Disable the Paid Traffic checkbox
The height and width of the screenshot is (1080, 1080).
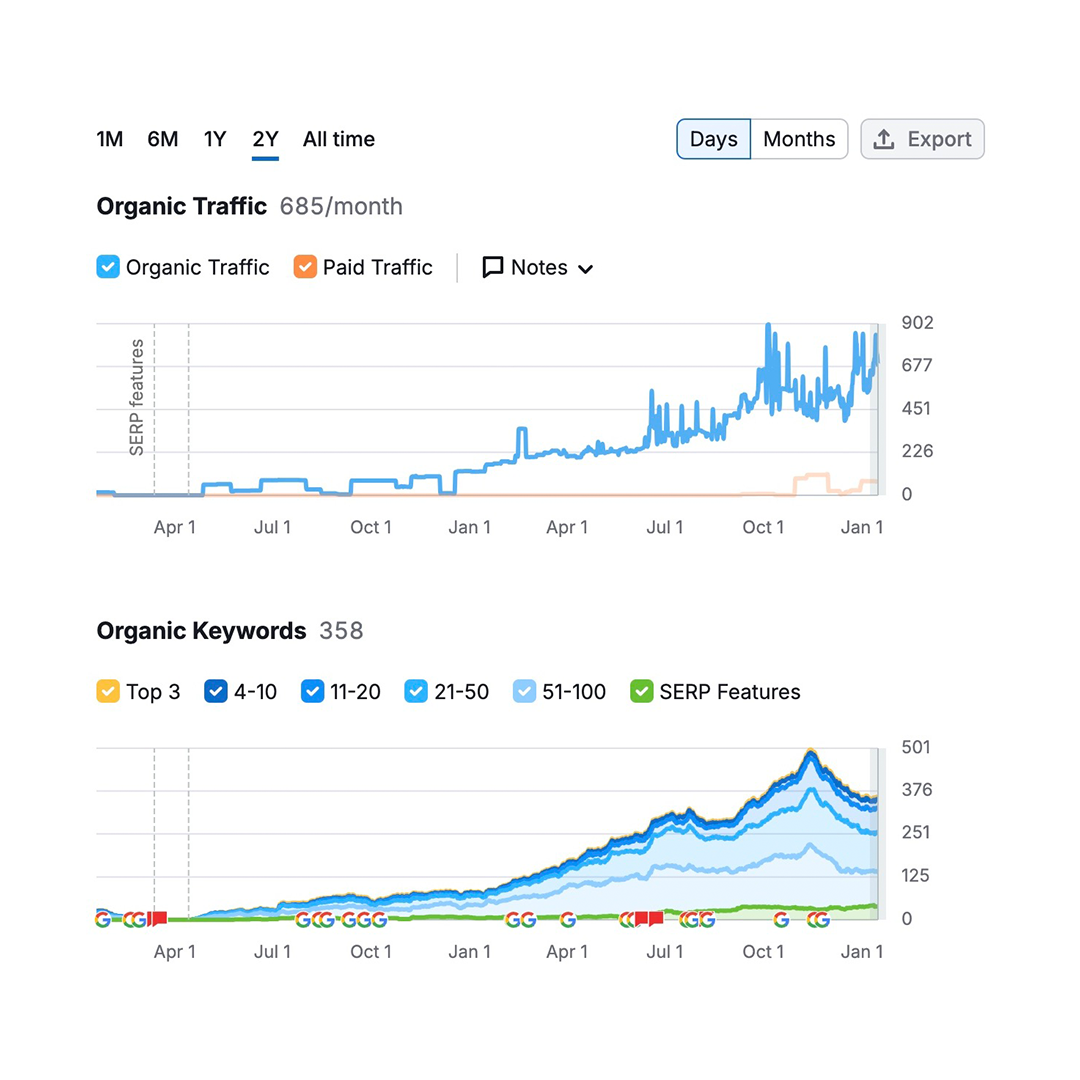tap(305, 268)
